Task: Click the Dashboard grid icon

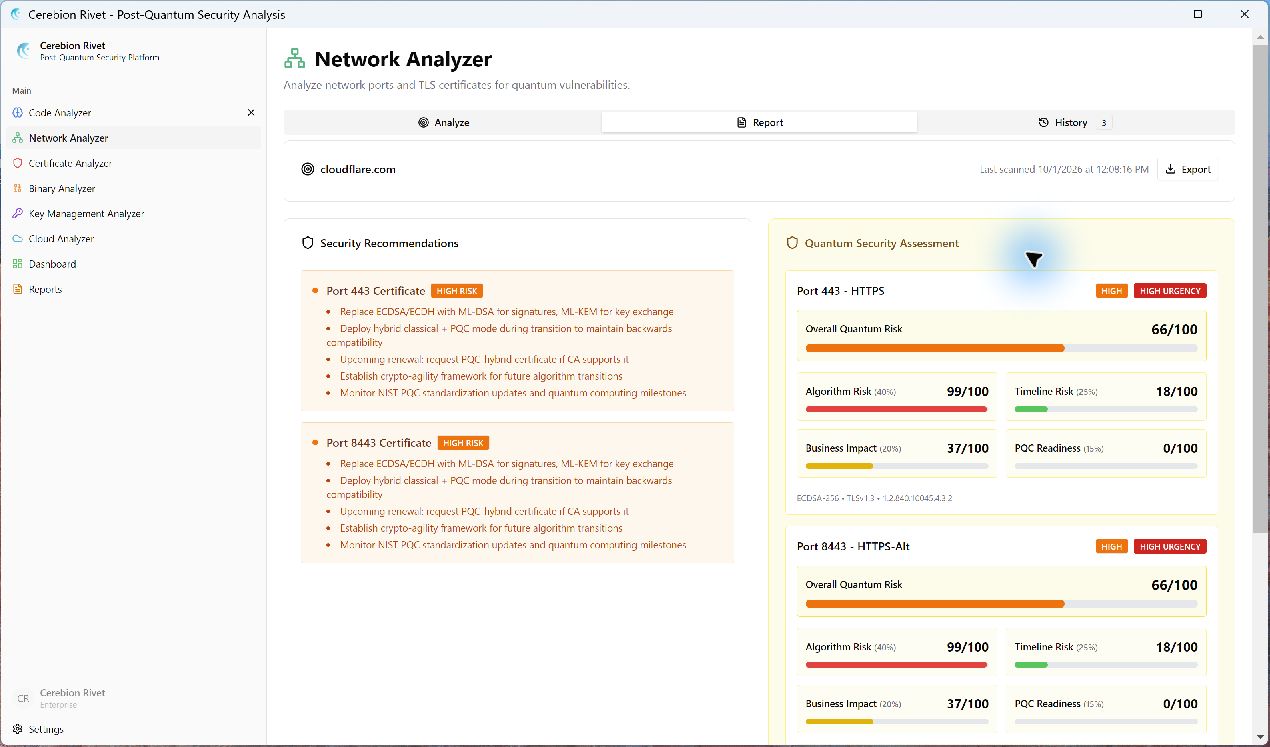Action: click(17, 264)
